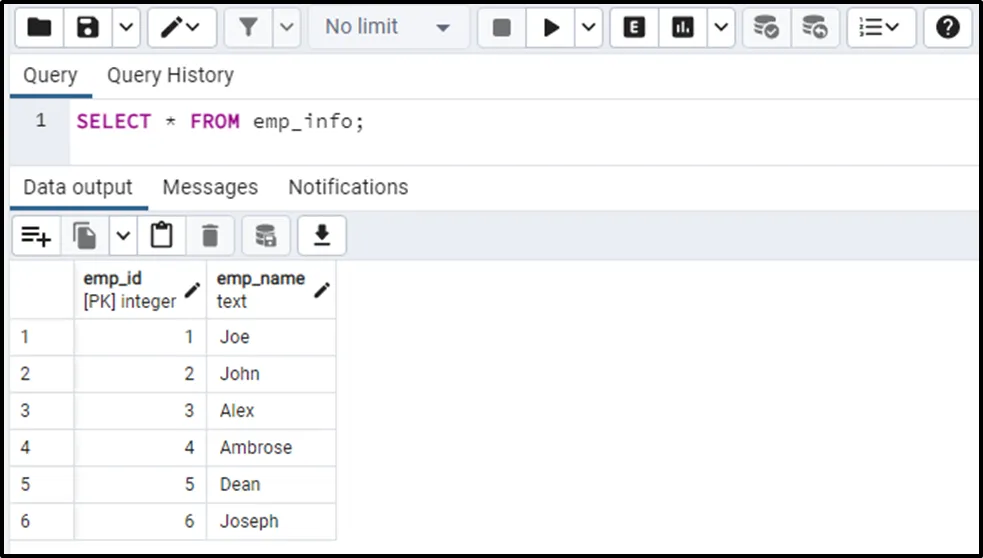This screenshot has height=558, width=983.
Task: Click the Paste clipboard icon
Action: click(161, 236)
